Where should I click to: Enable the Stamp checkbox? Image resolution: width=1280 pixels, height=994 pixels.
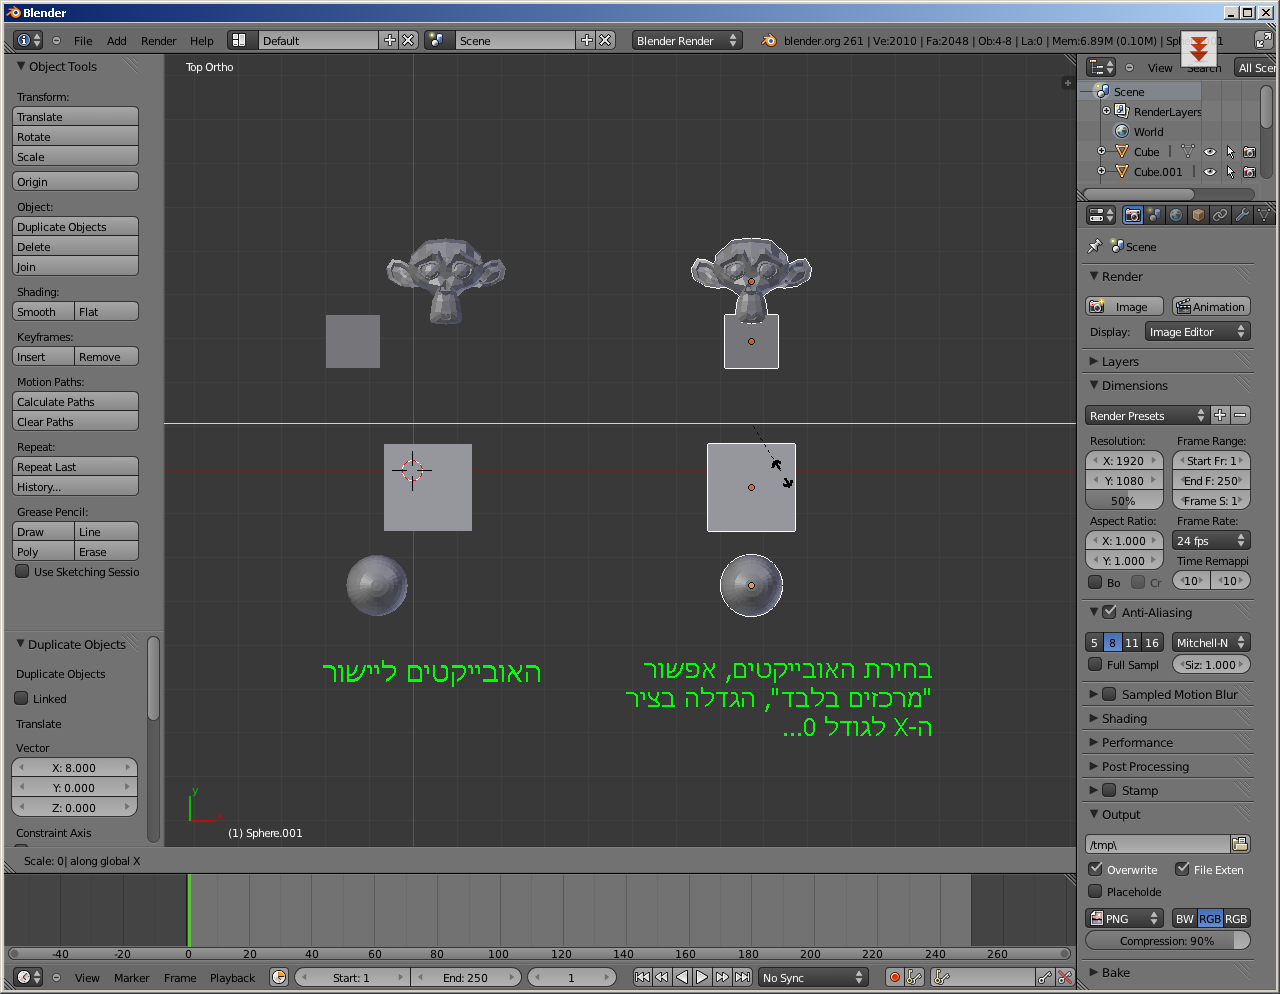click(x=1109, y=790)
